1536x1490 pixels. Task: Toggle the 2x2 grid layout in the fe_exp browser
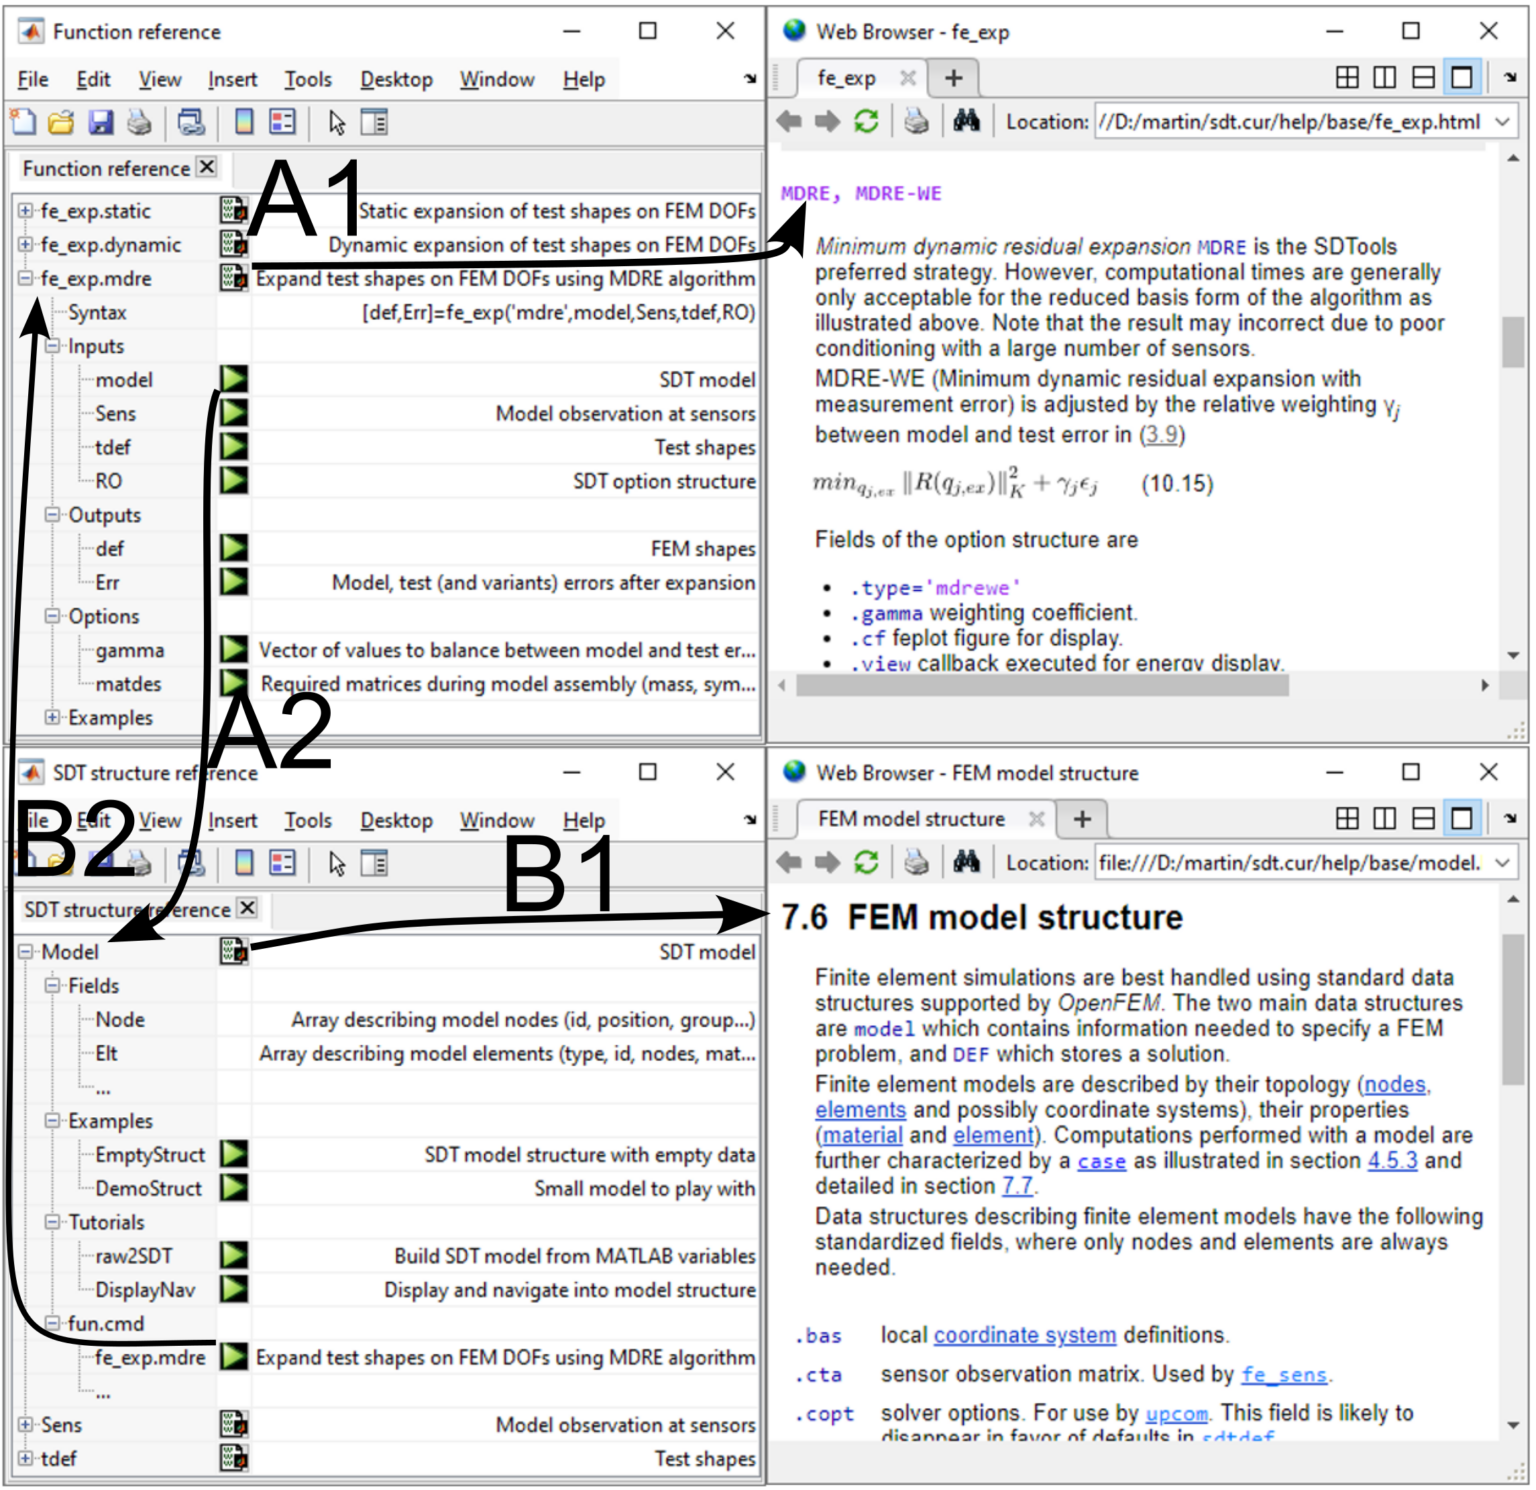click(1348, 77)
